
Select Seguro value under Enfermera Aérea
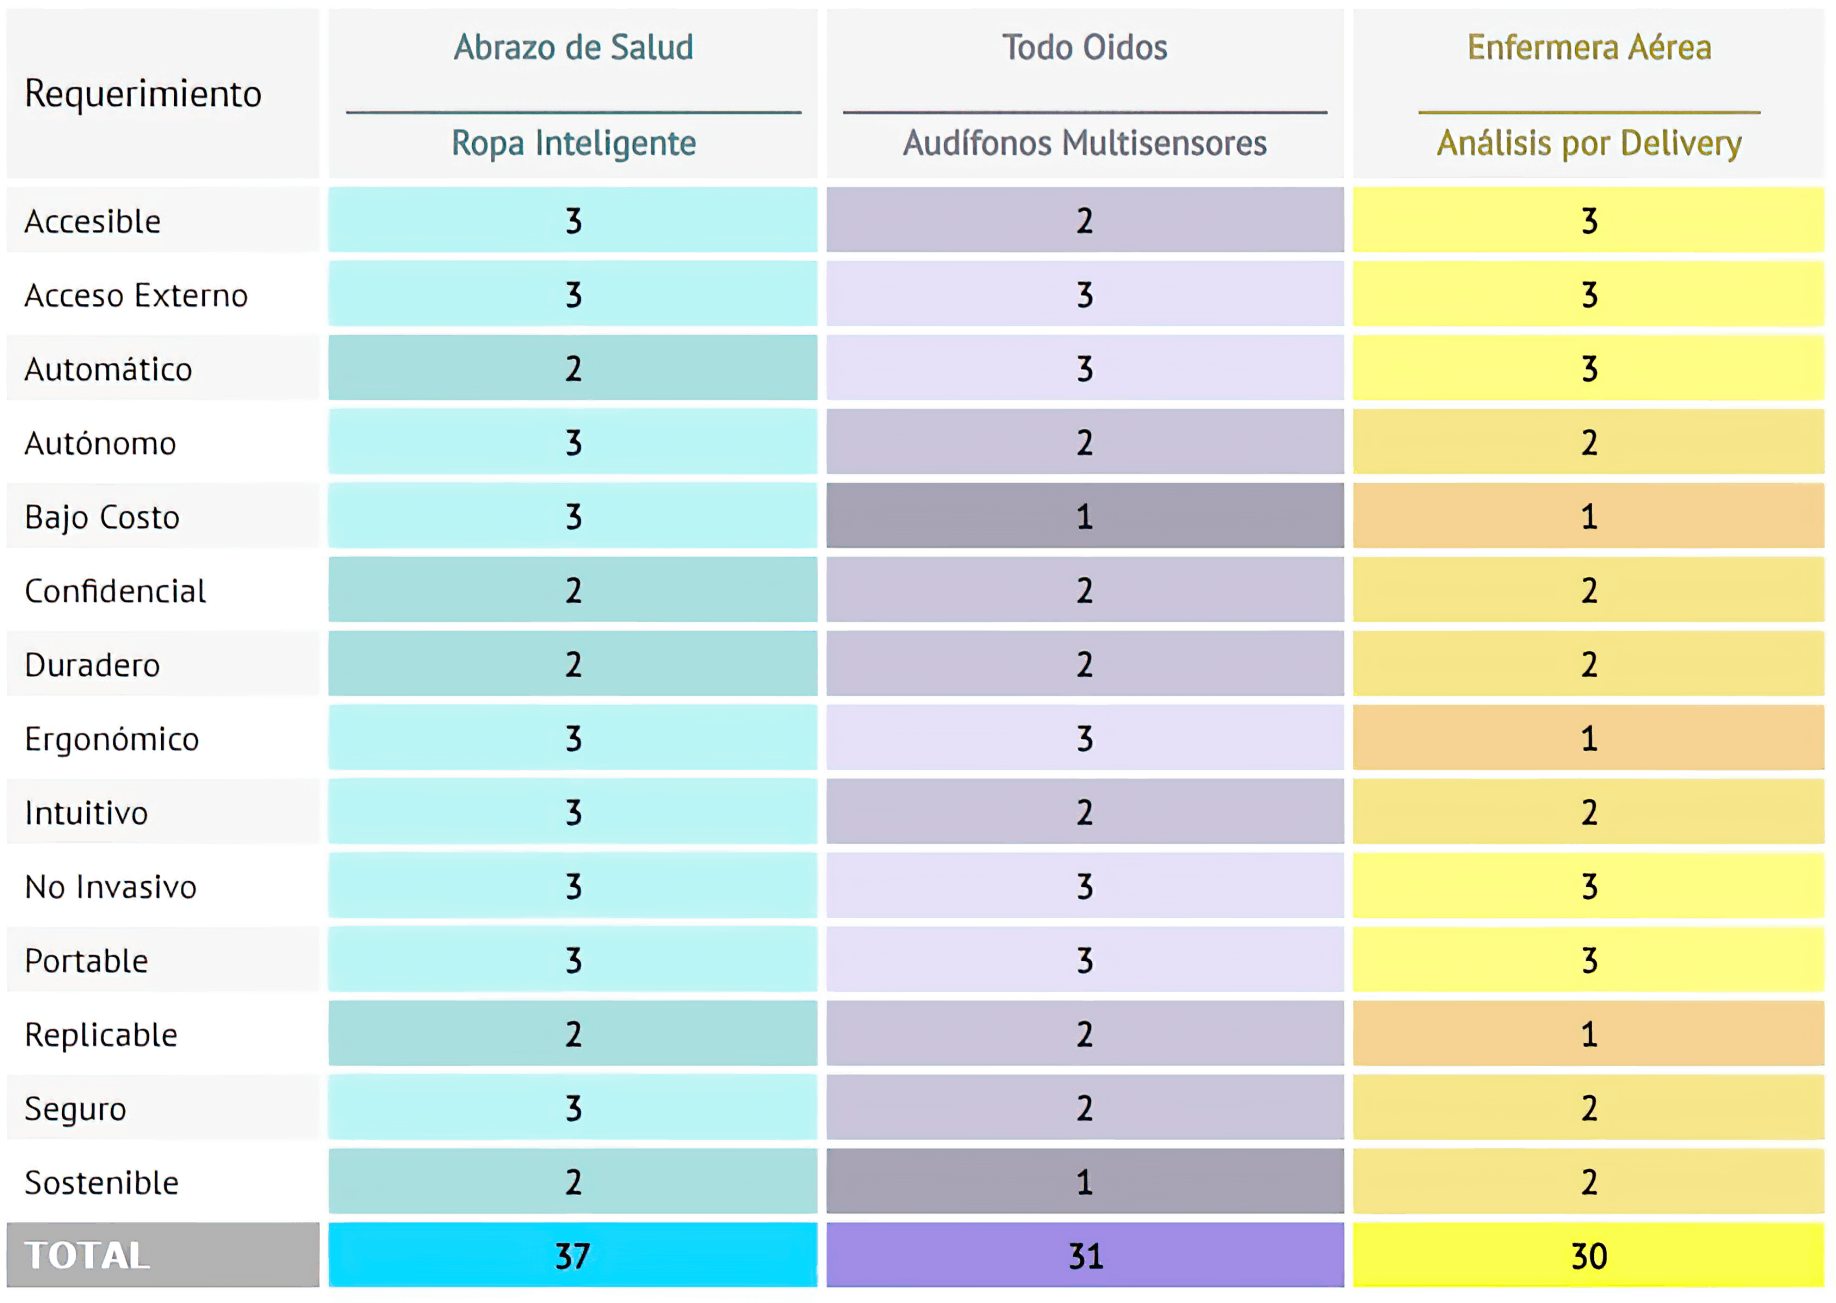[1589, 1108]
